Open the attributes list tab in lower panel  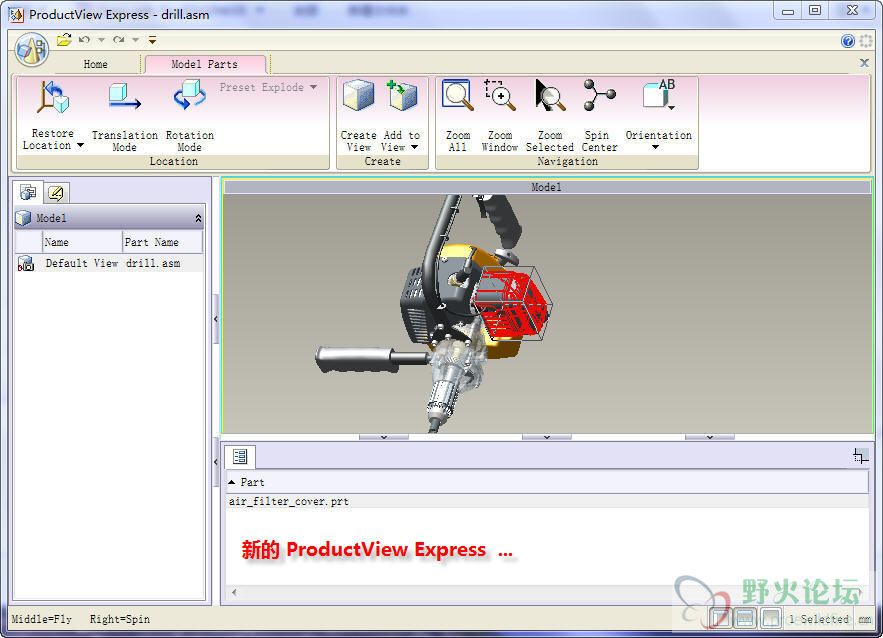coord(240,457)
